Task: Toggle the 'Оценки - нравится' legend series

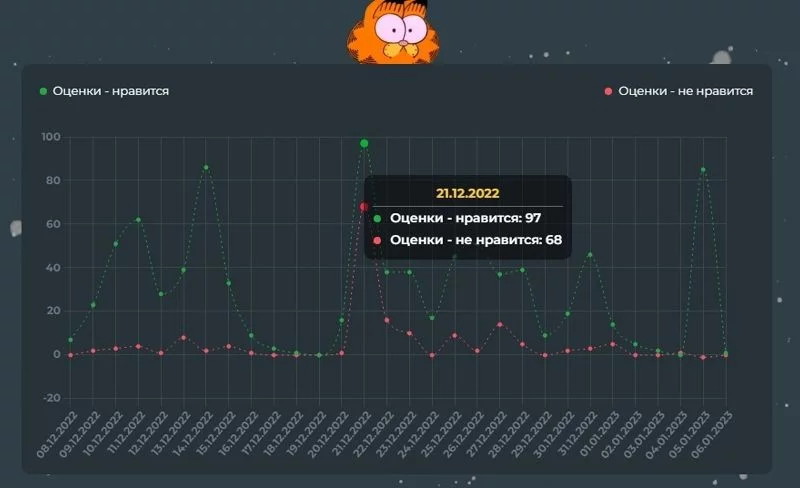Action: [105, 91]
